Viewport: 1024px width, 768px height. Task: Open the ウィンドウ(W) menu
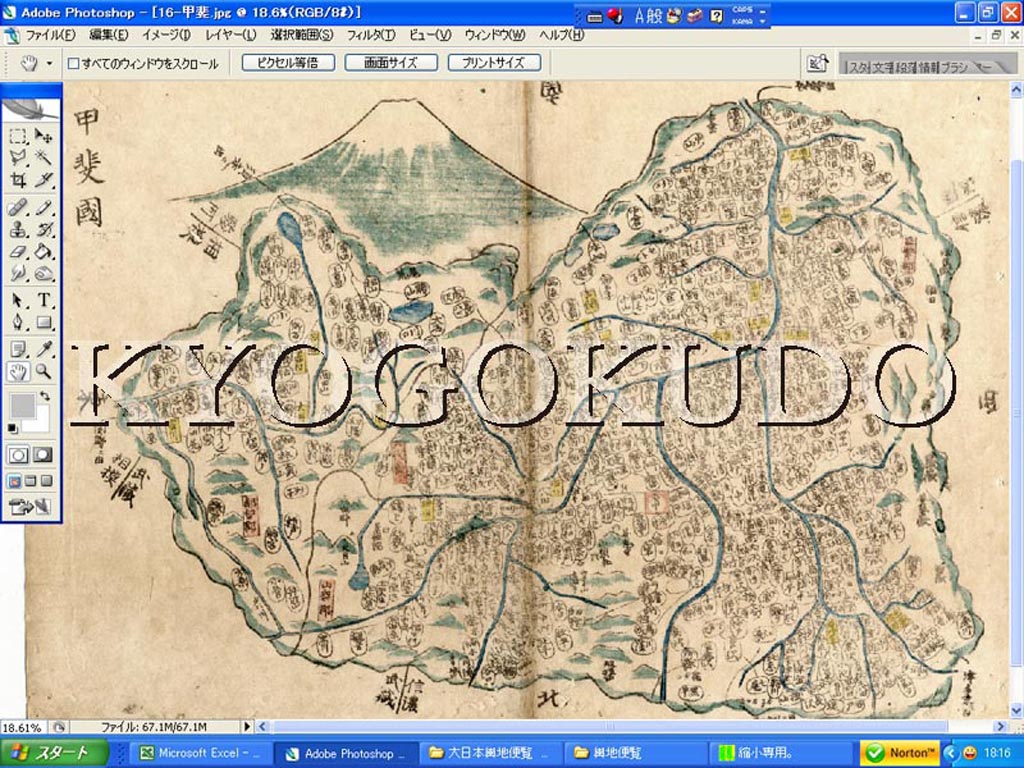tap(495, 35)
